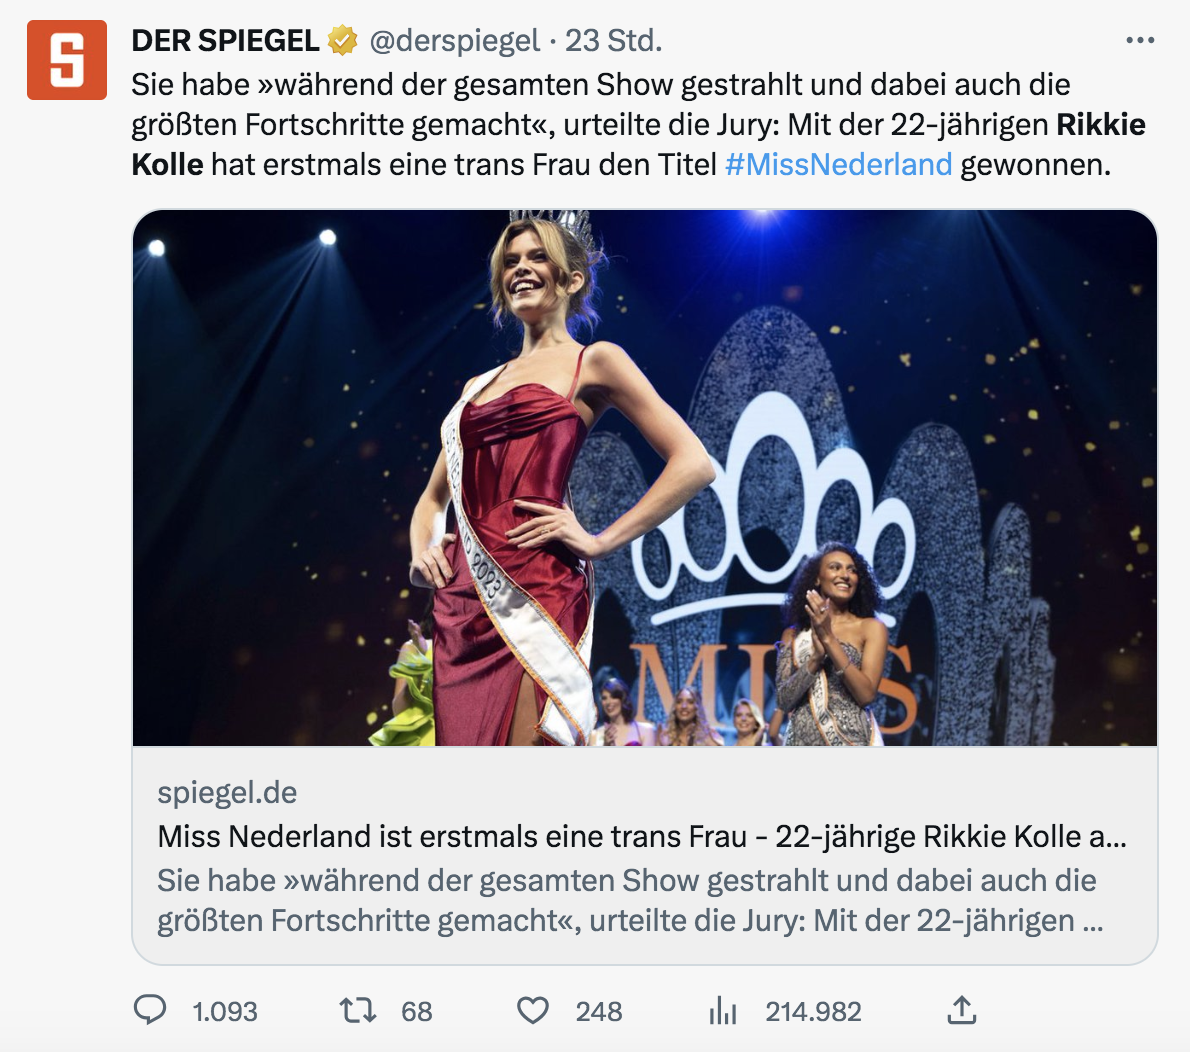This screenshot has height=1052, width=1190.
Task: Click the DER SPIEGEL display name
Action: coord(225,41)
